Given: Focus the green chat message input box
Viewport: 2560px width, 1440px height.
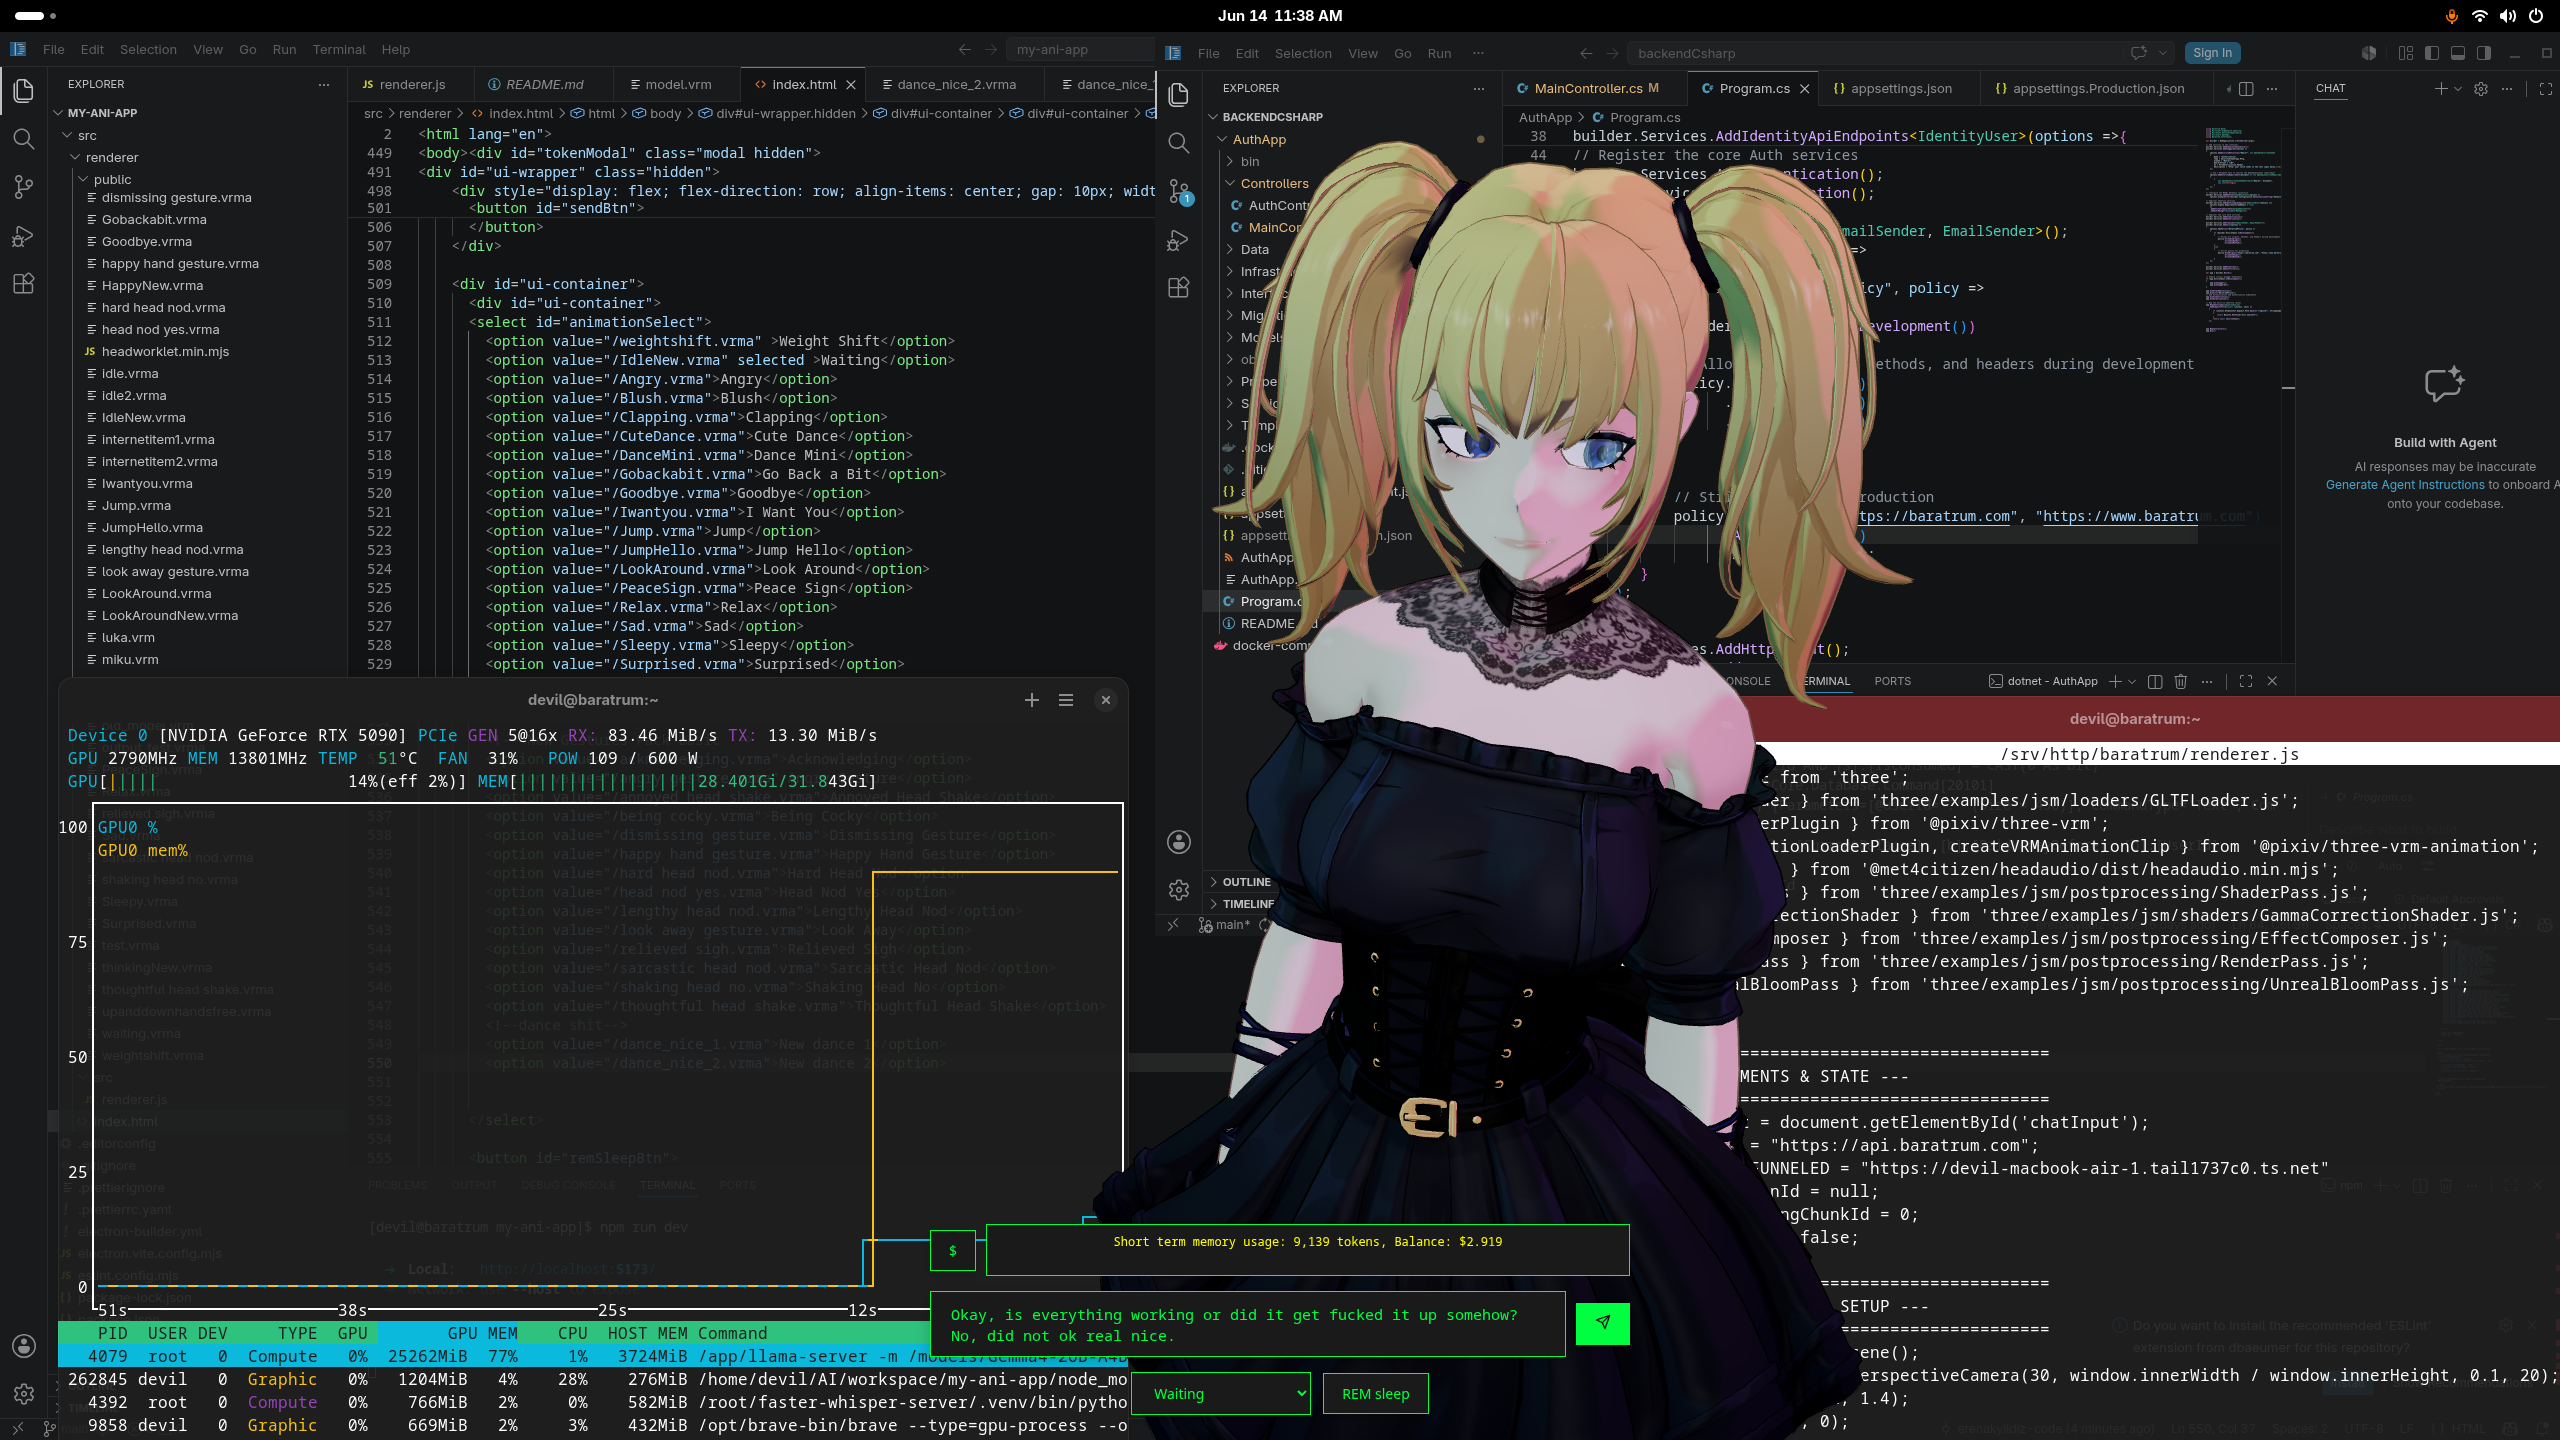Looking at the screenshot, I should (1247, 1324).
